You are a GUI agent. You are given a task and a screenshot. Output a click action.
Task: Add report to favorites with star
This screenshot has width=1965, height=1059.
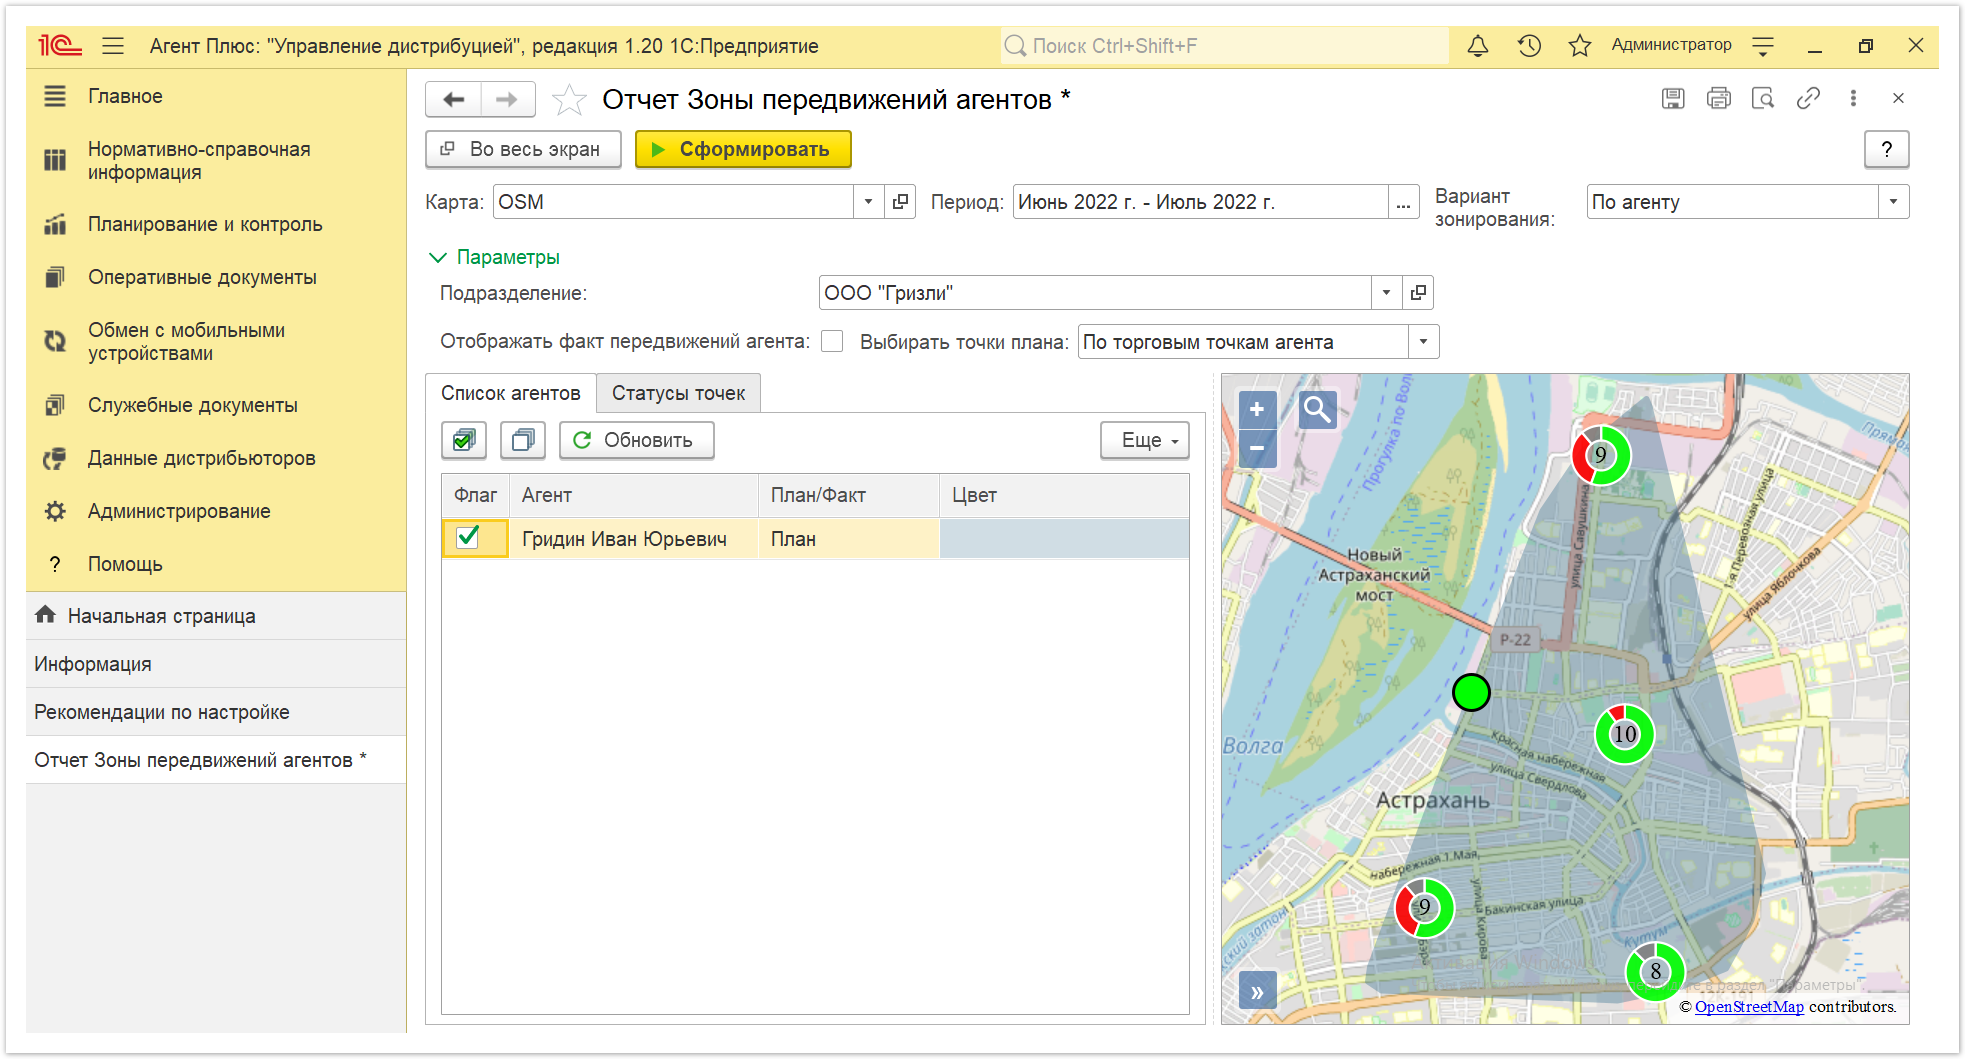[x=569, y=100]
